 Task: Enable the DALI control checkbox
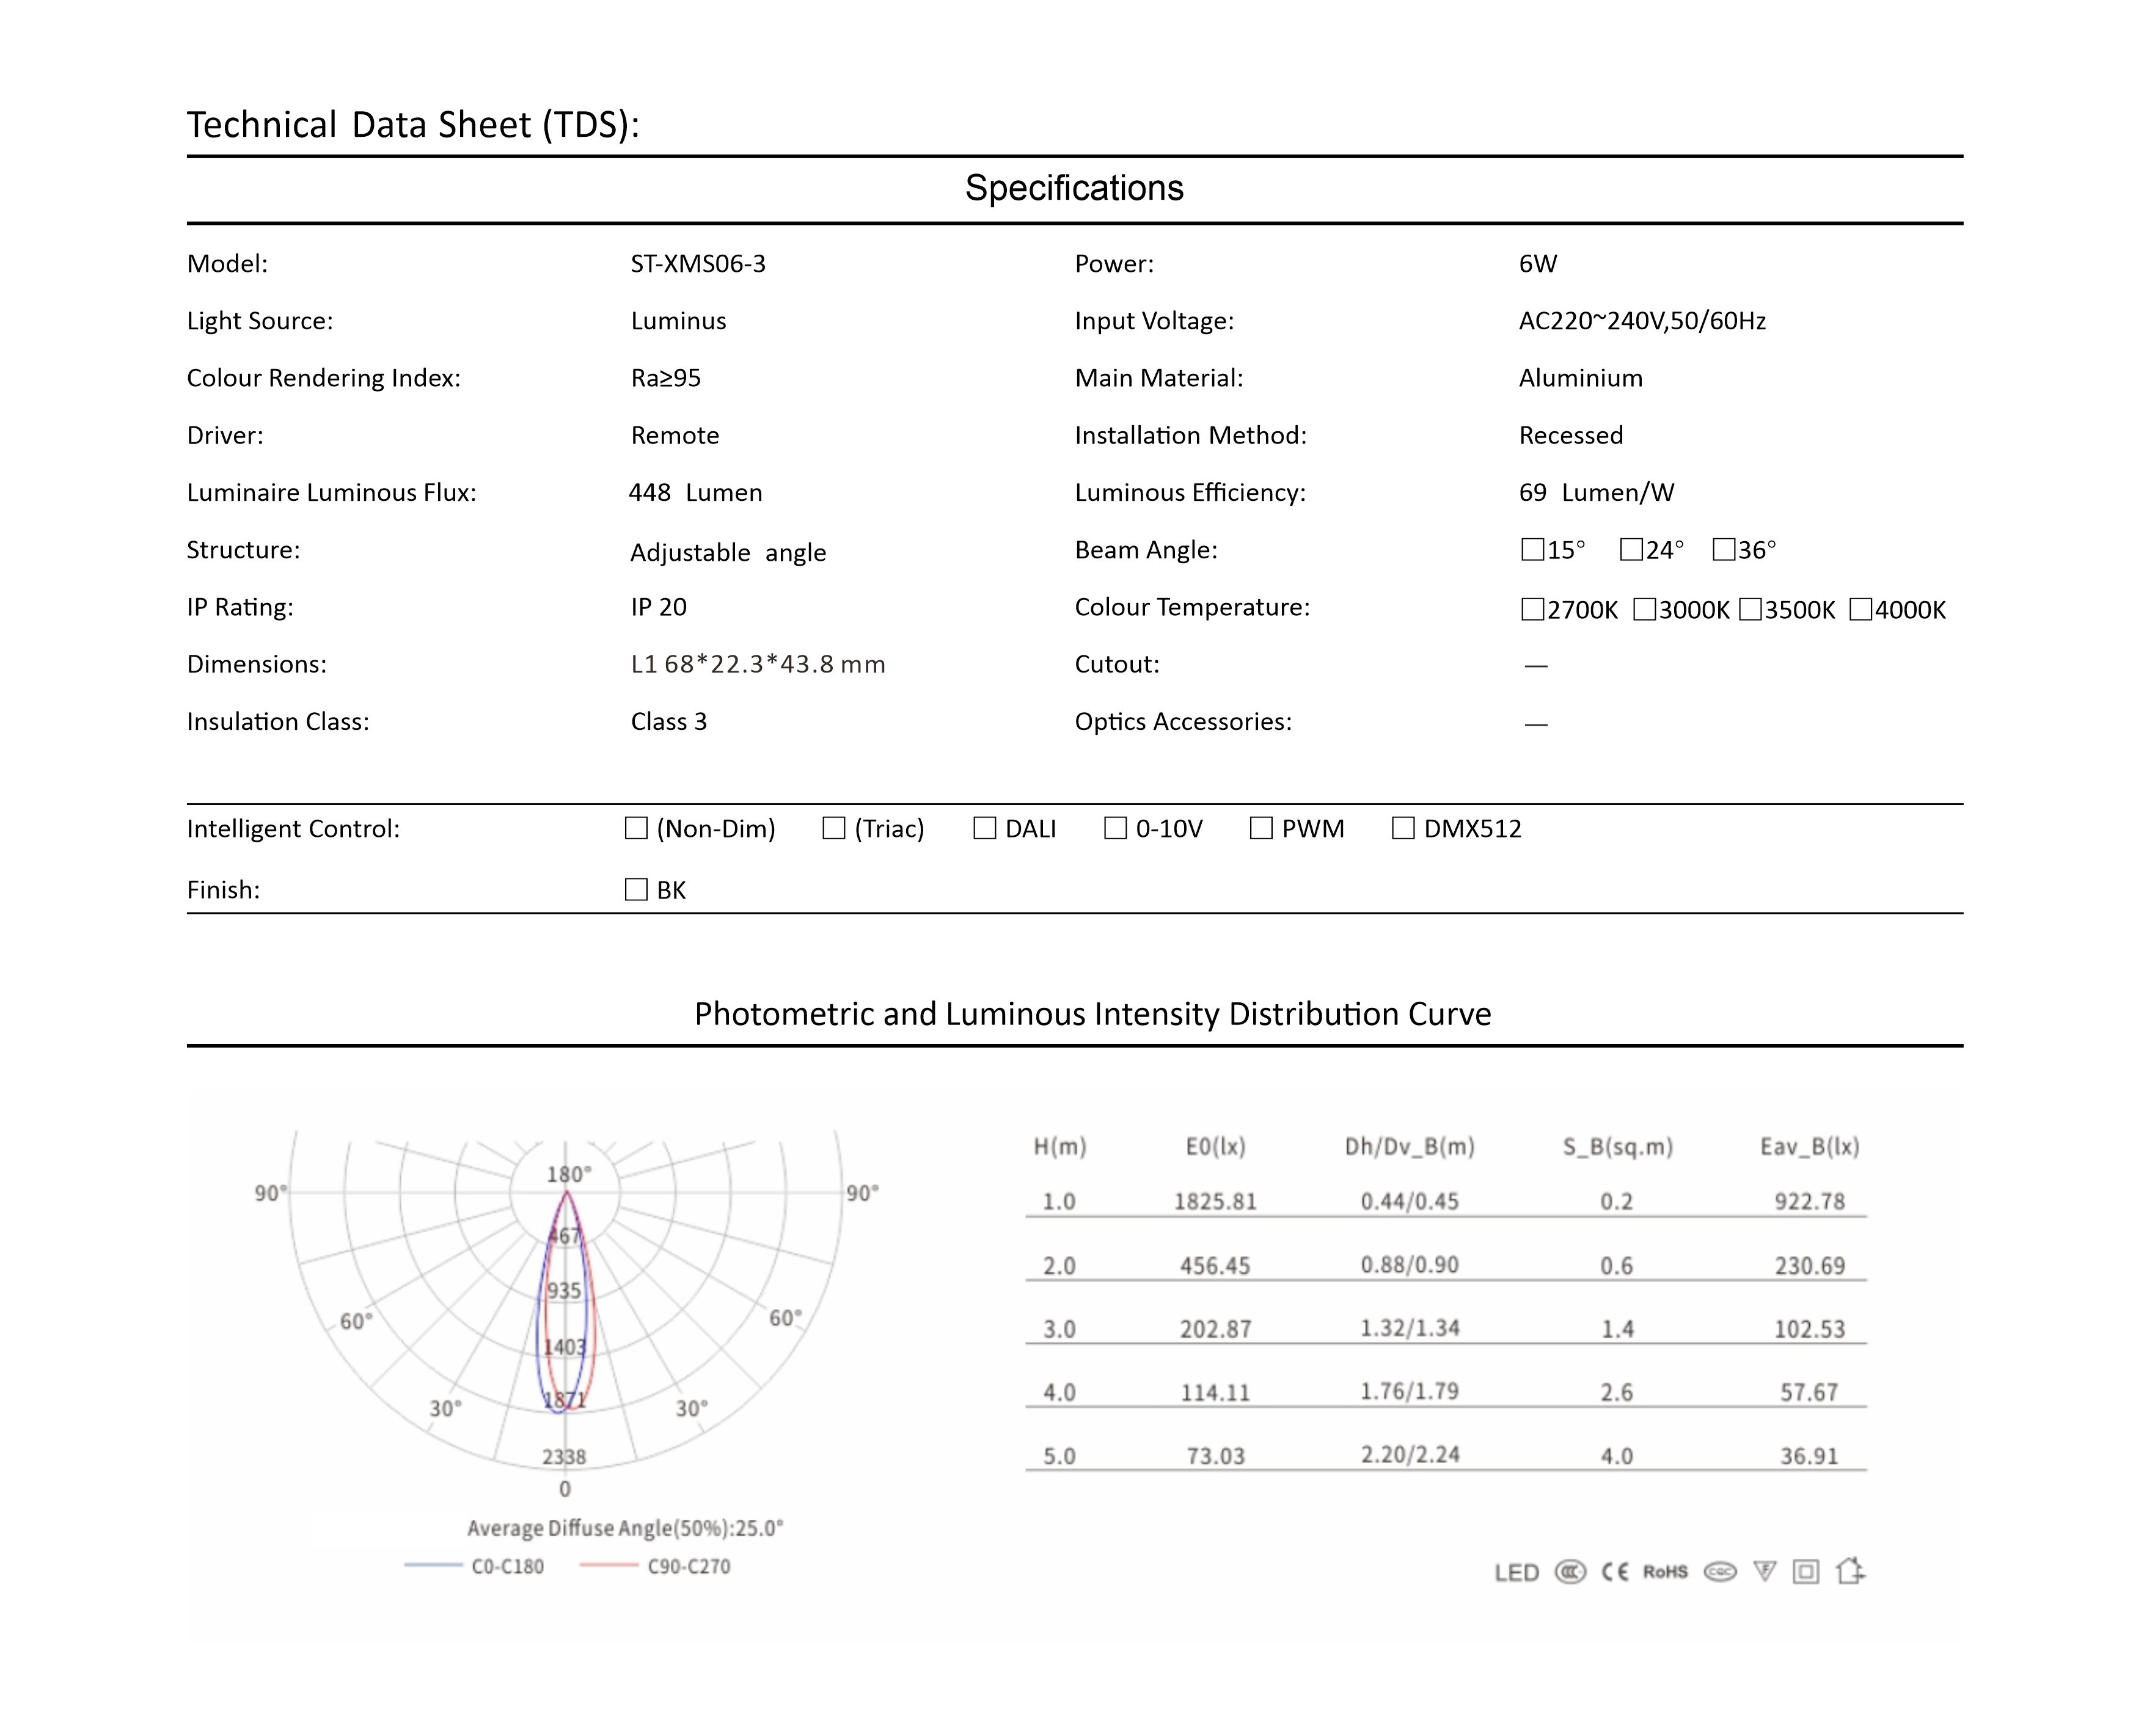click(985, 828)
